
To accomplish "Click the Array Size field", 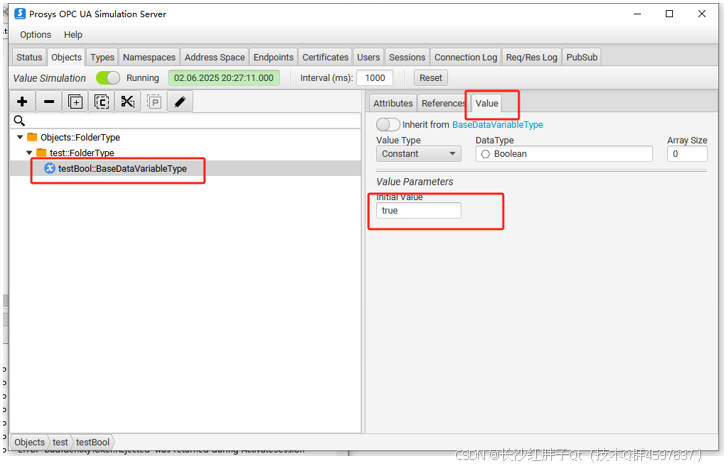I will 687,154.
